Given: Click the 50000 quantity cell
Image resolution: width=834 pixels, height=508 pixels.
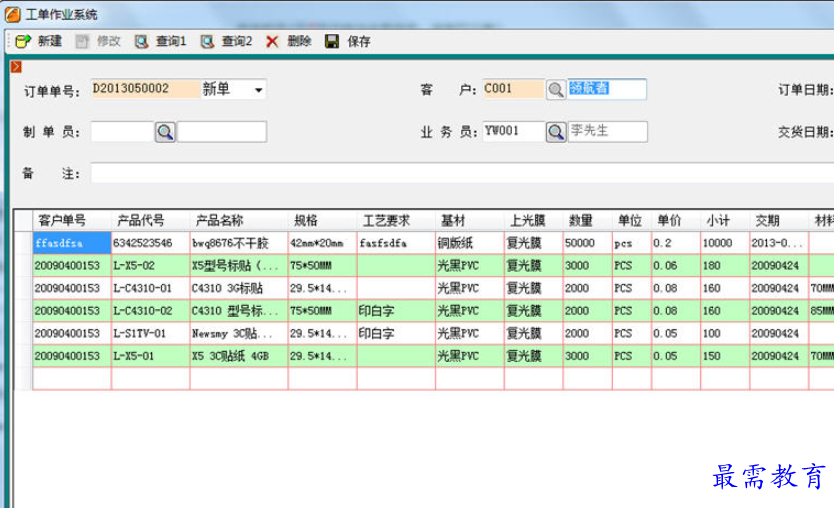Looking at the screenshot, I should [x=587, y=243].
